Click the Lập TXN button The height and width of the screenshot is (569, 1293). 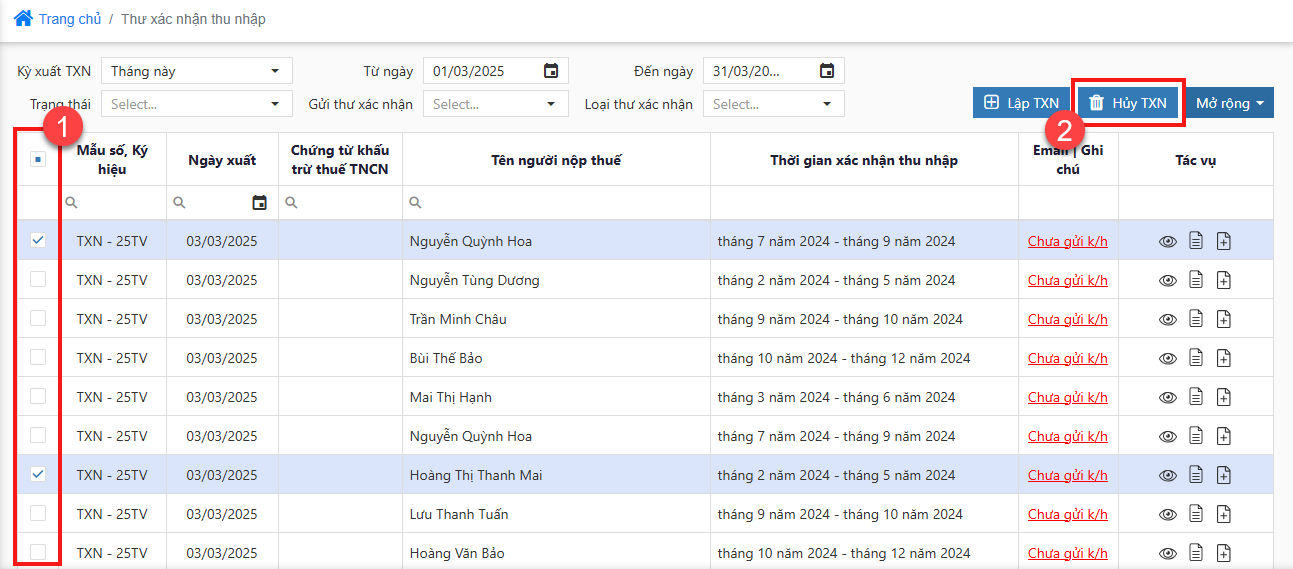coord(1021,103)
